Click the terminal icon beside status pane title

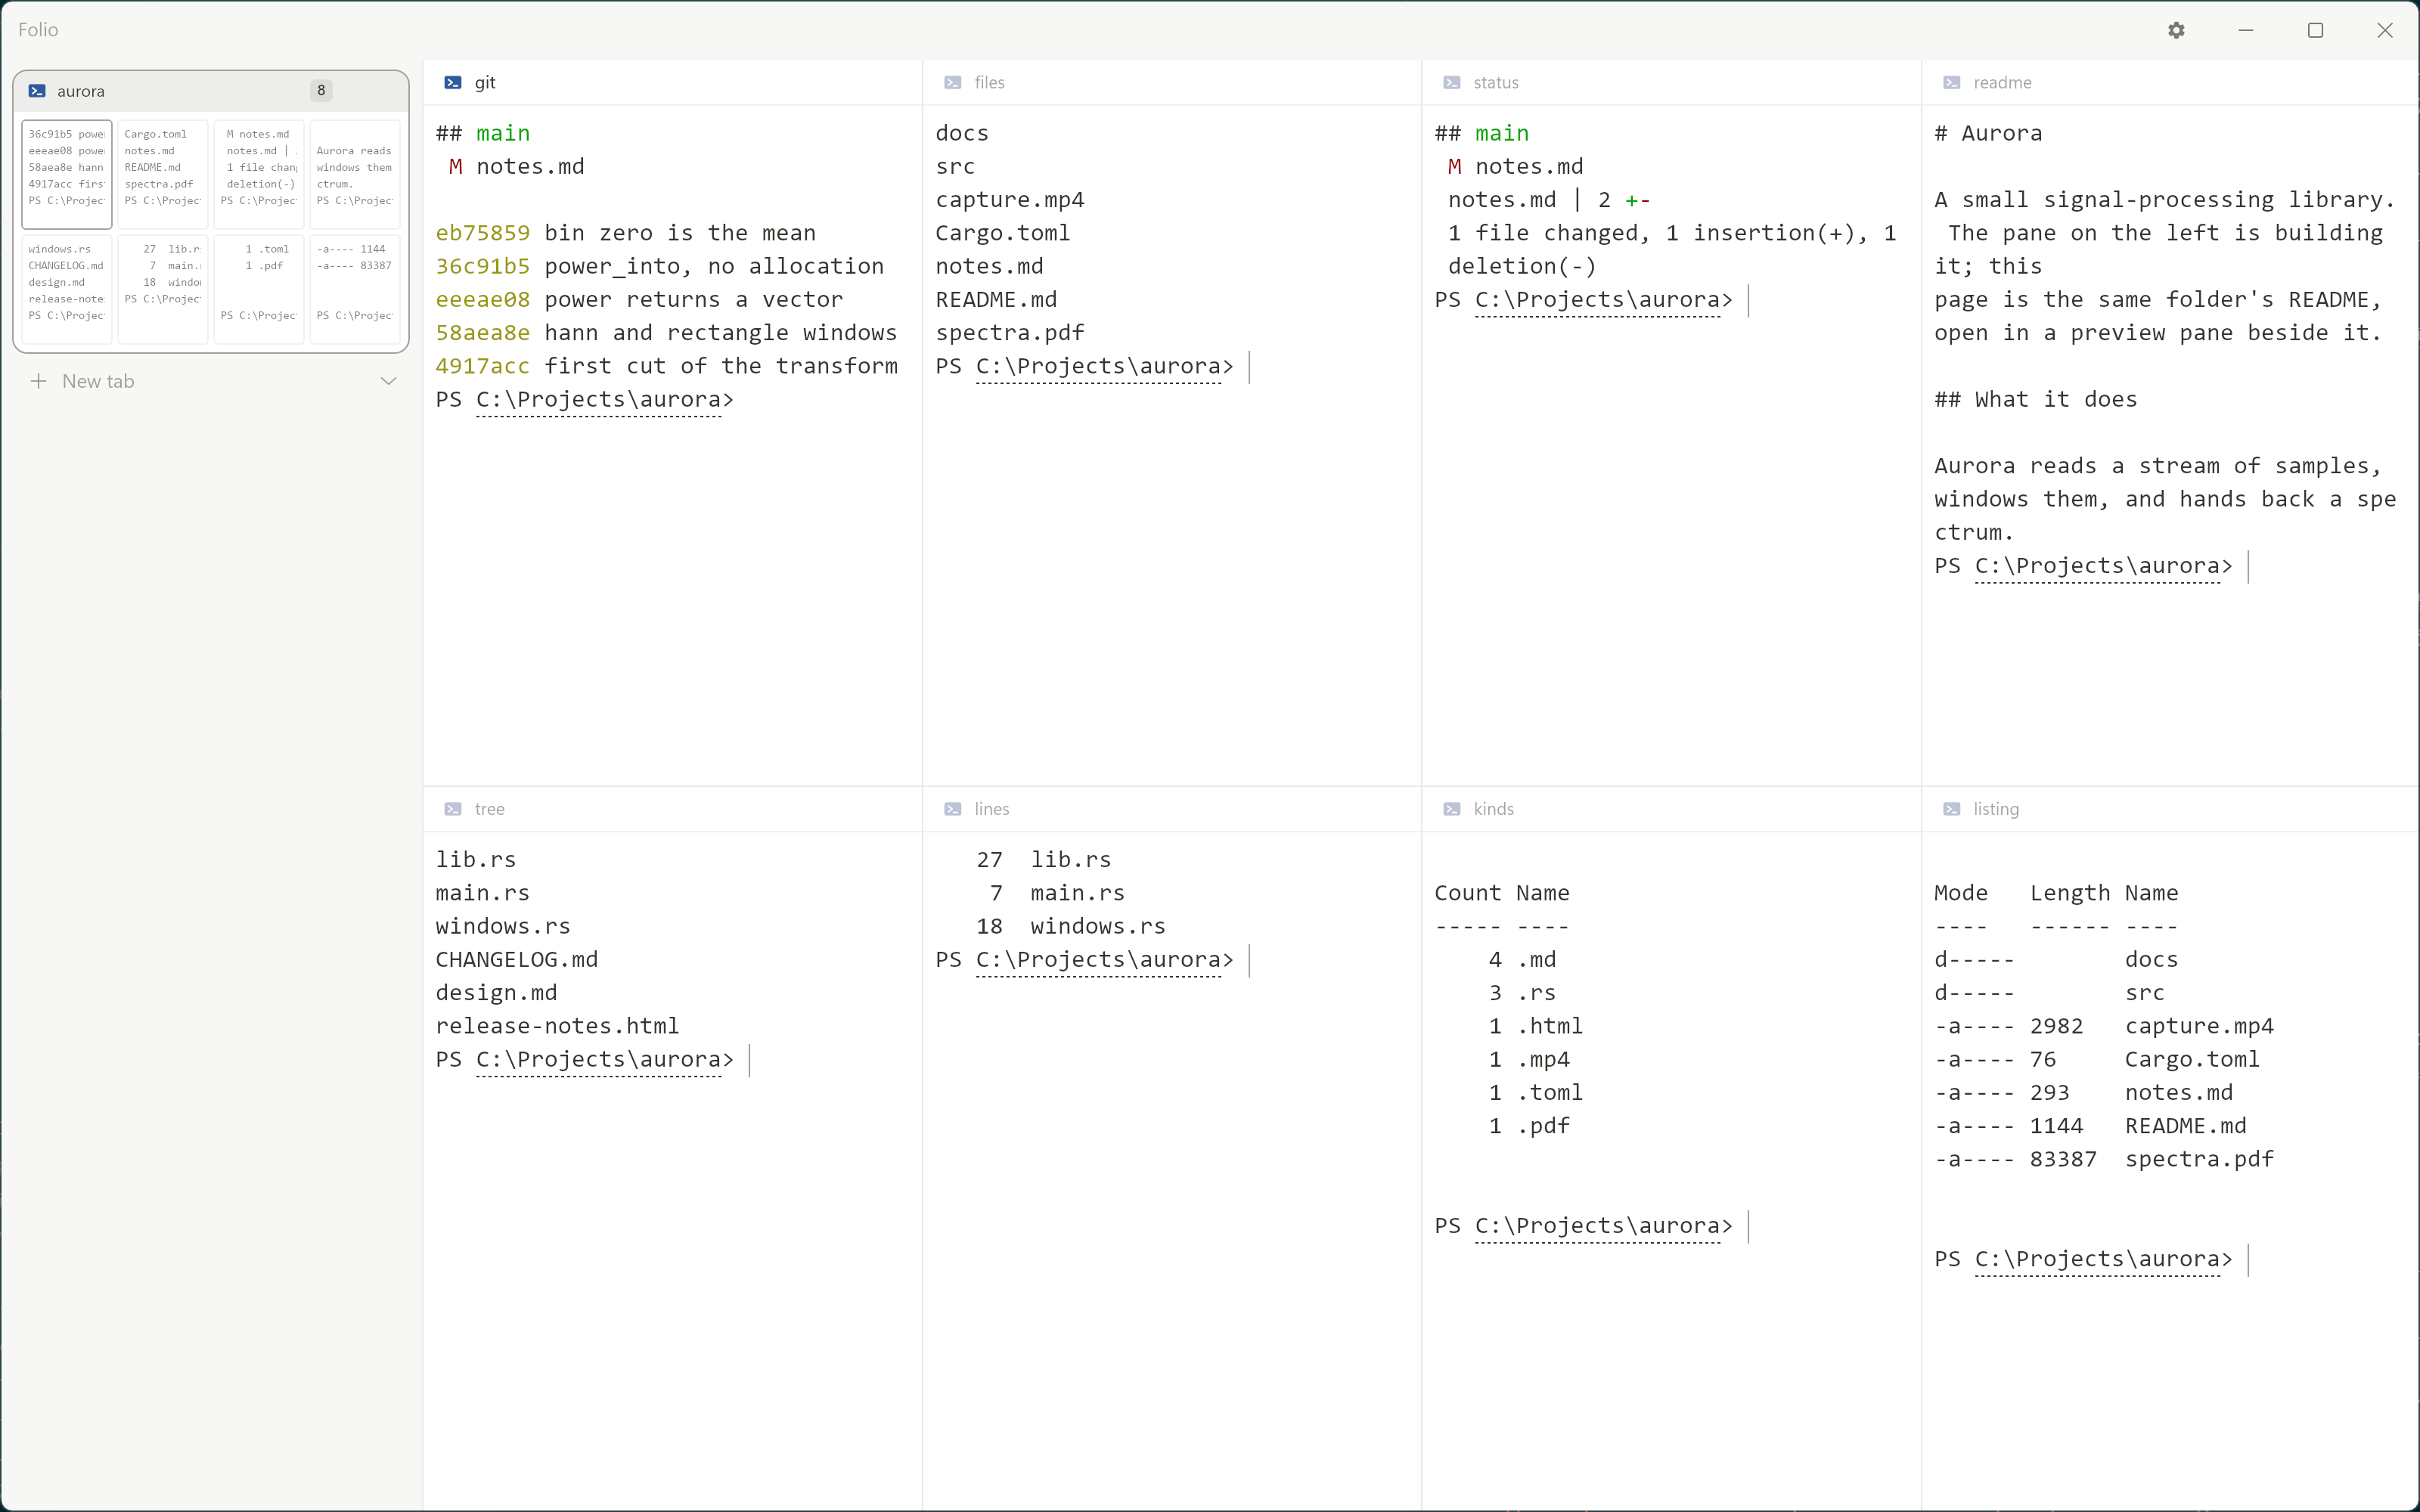click(x=1452, y=83)
